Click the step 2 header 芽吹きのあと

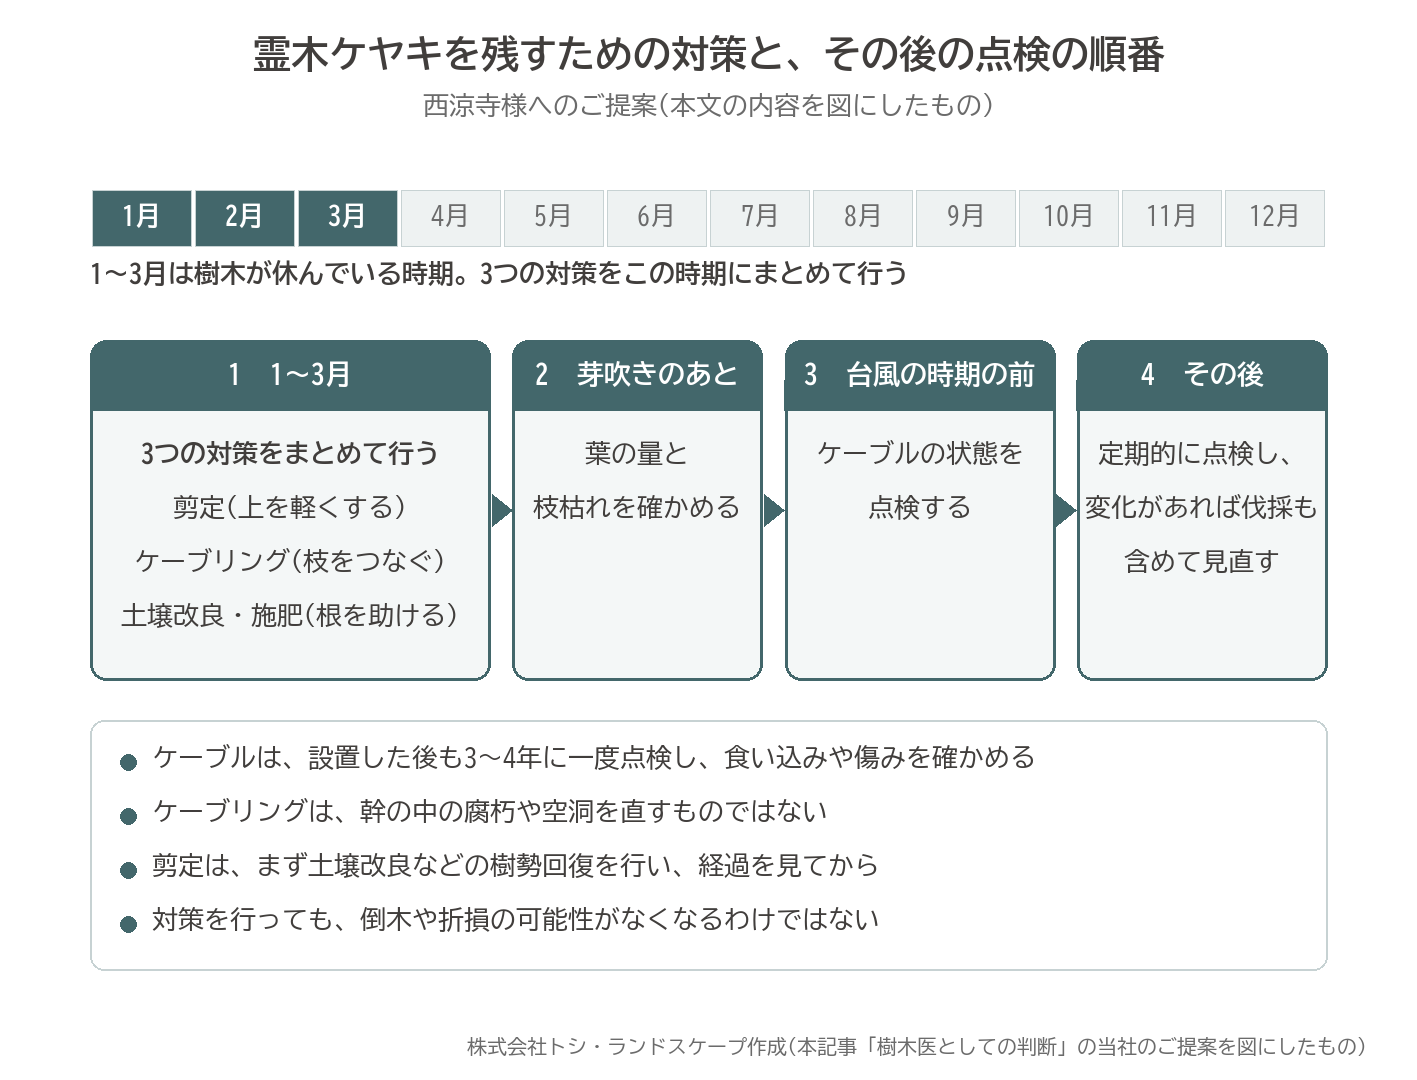pos(638,375)
